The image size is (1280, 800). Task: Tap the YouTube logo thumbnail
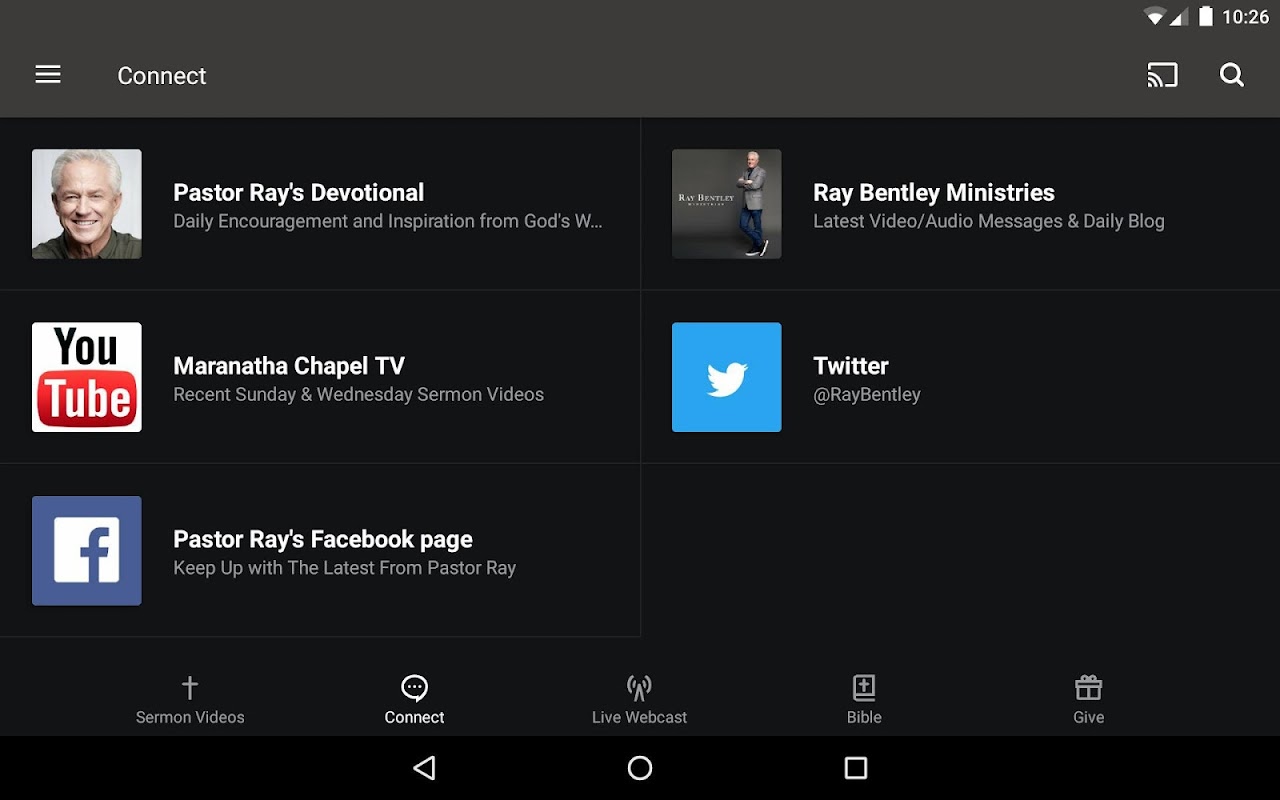click(x=87, y=377)
